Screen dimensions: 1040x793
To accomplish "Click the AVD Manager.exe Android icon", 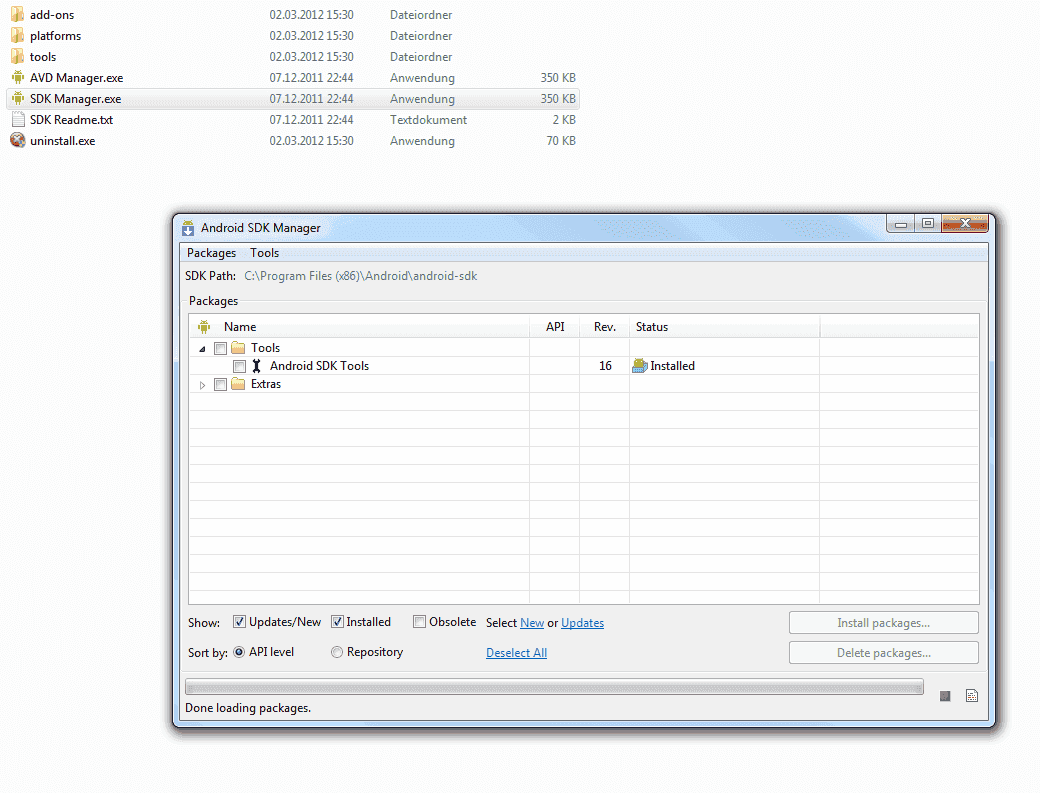I will [x=18, y=78].
